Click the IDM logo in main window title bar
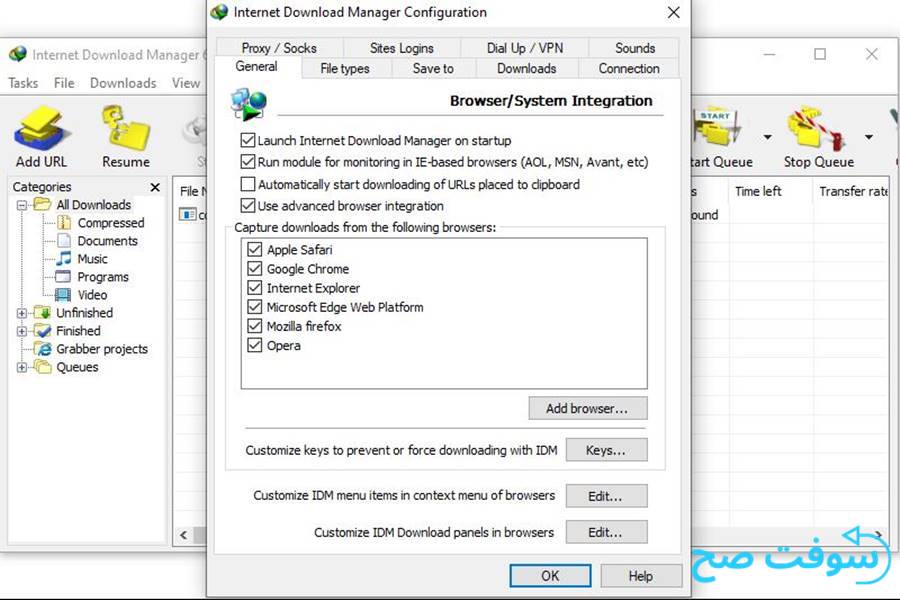This screenshot has width=900, height=600. [x=18, y=55]
